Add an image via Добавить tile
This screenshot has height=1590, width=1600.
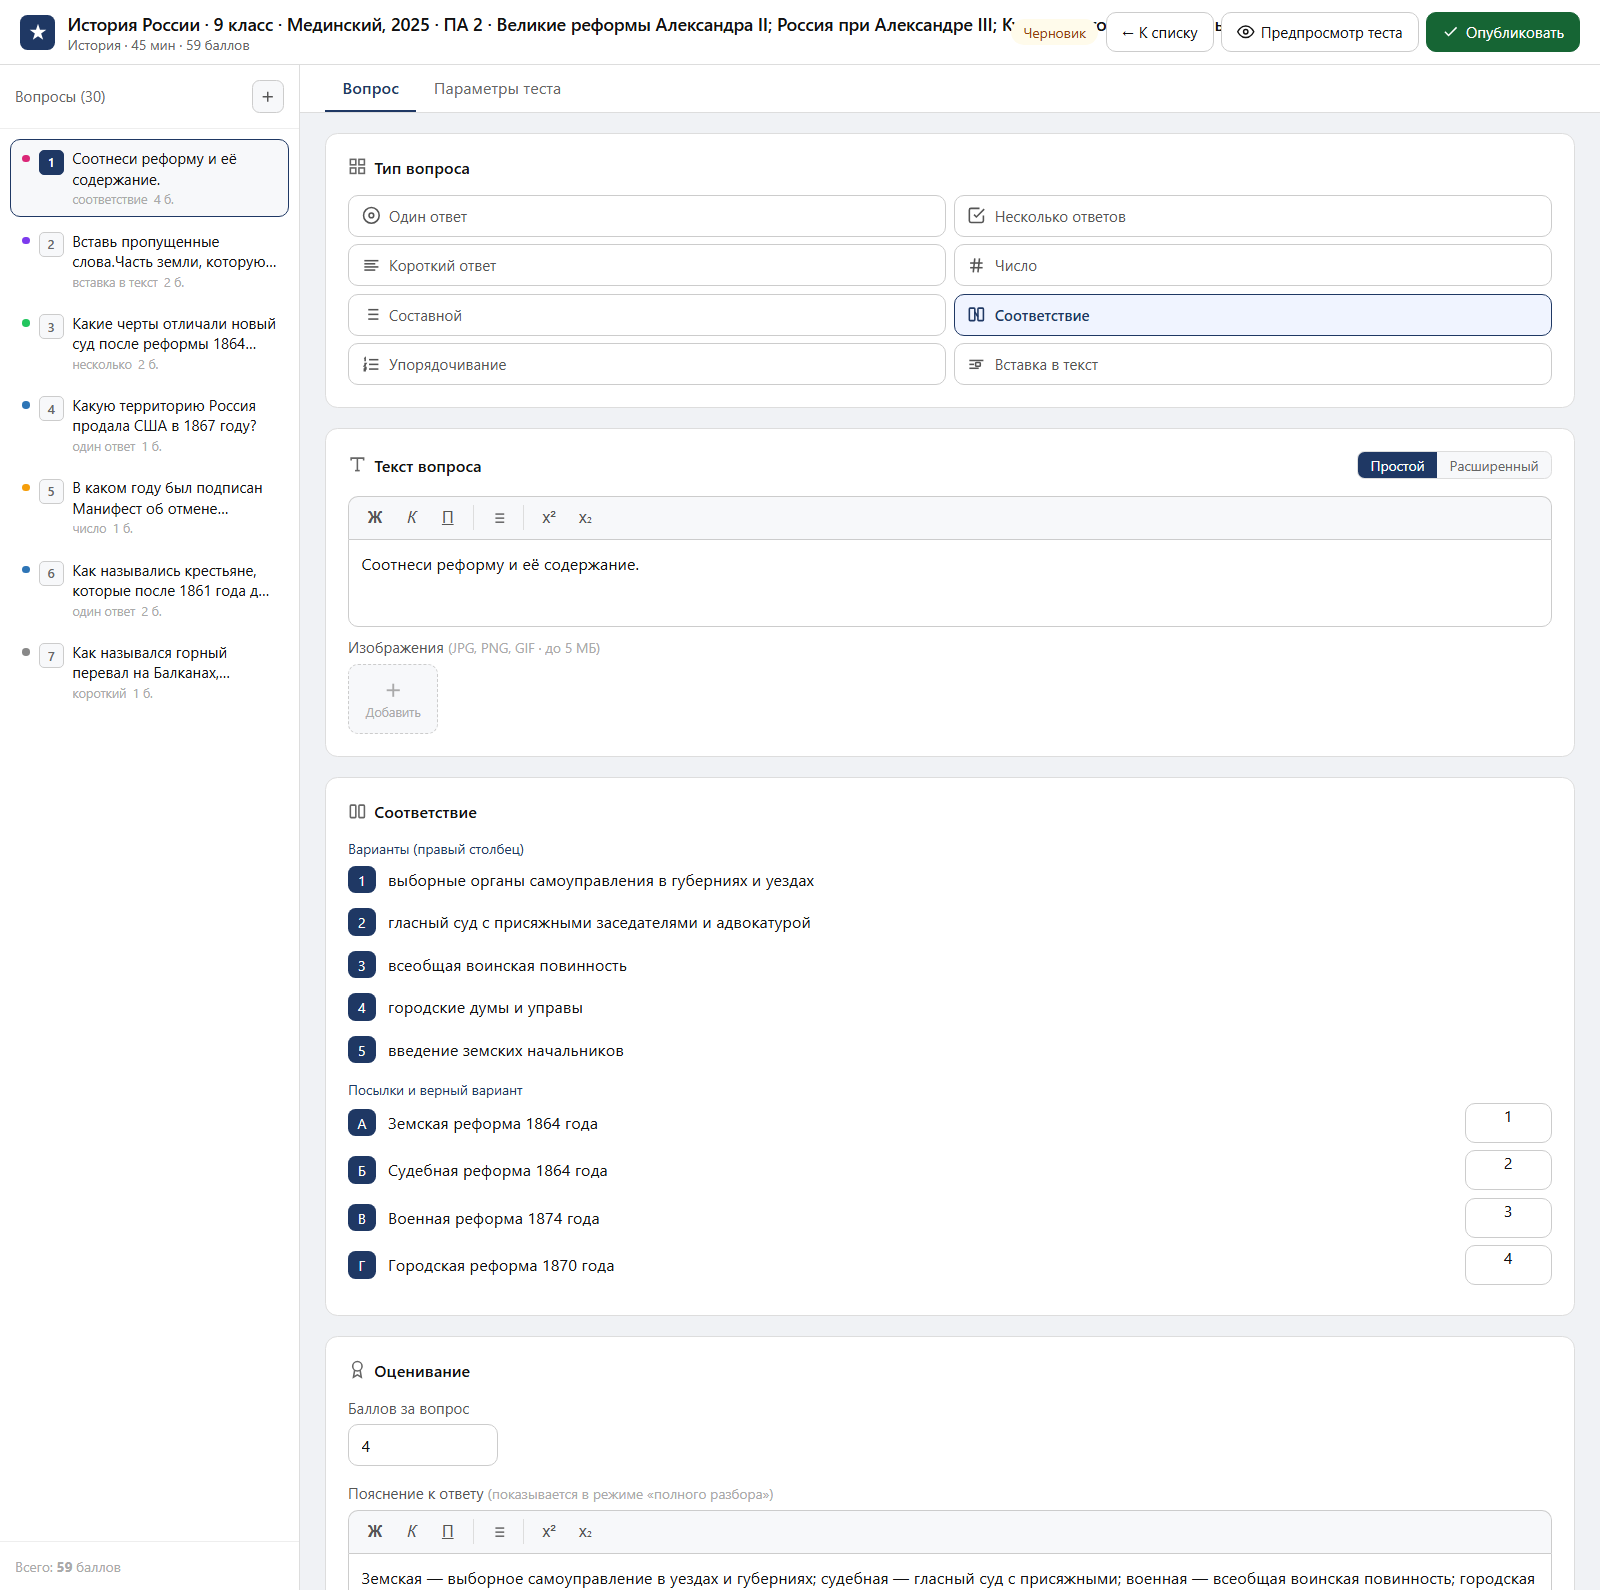coord(393,699)
